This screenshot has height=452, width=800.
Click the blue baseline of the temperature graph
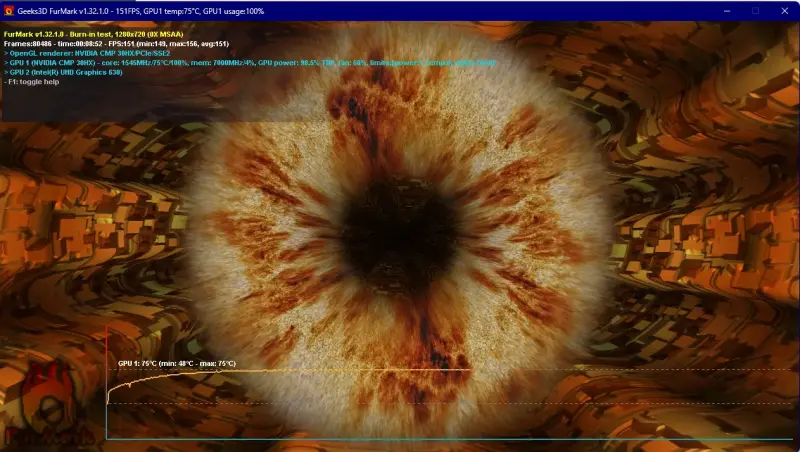[450, 439]
